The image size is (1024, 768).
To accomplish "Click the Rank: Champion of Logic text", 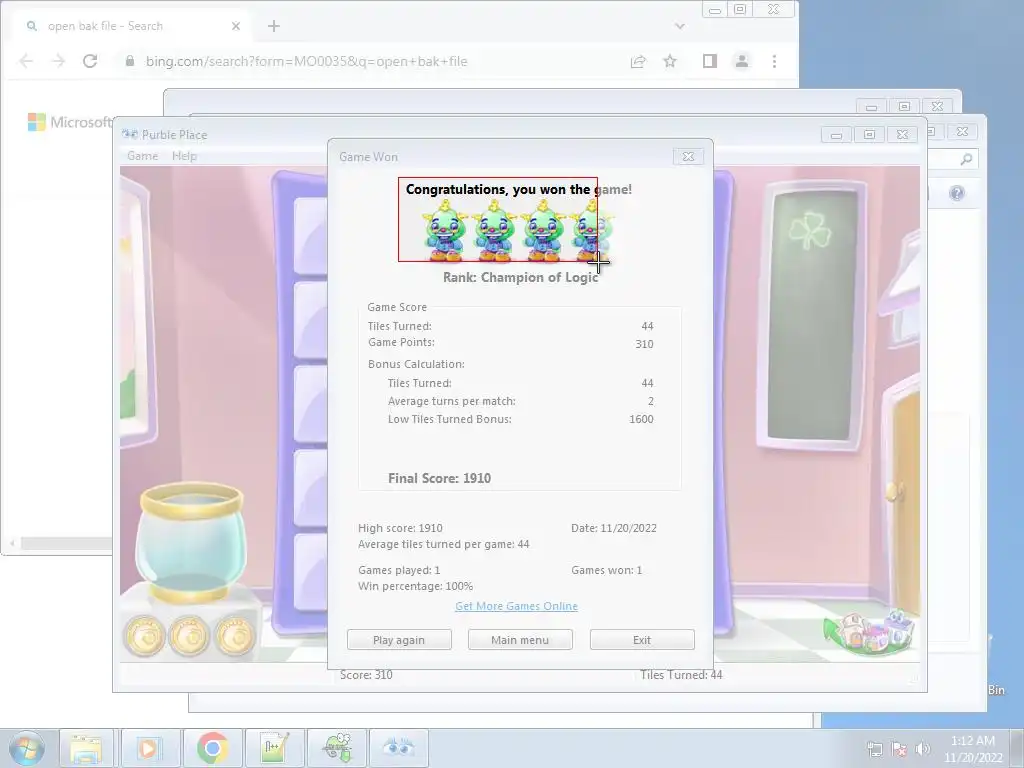I will 520,278.
